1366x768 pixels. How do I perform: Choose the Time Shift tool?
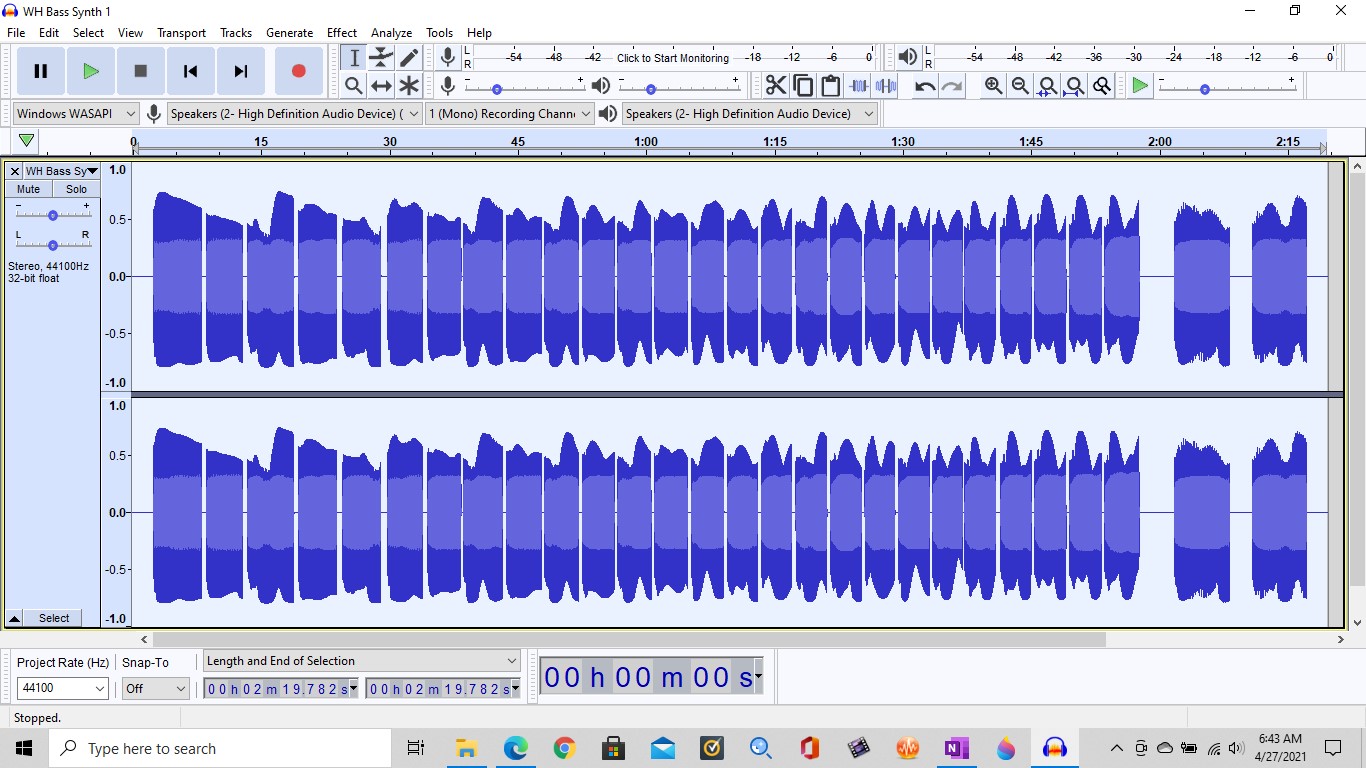[x=381, y=86]
